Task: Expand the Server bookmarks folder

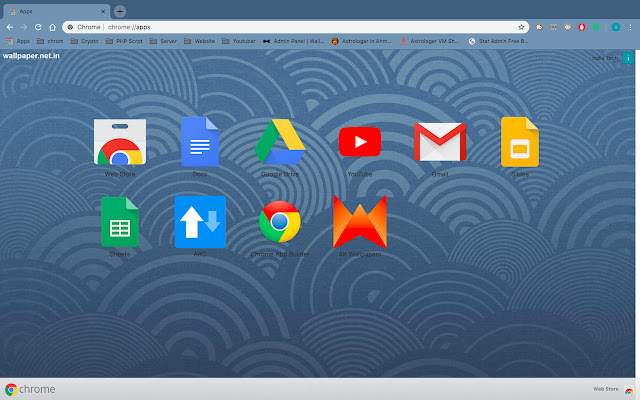Action: point(163,41)
